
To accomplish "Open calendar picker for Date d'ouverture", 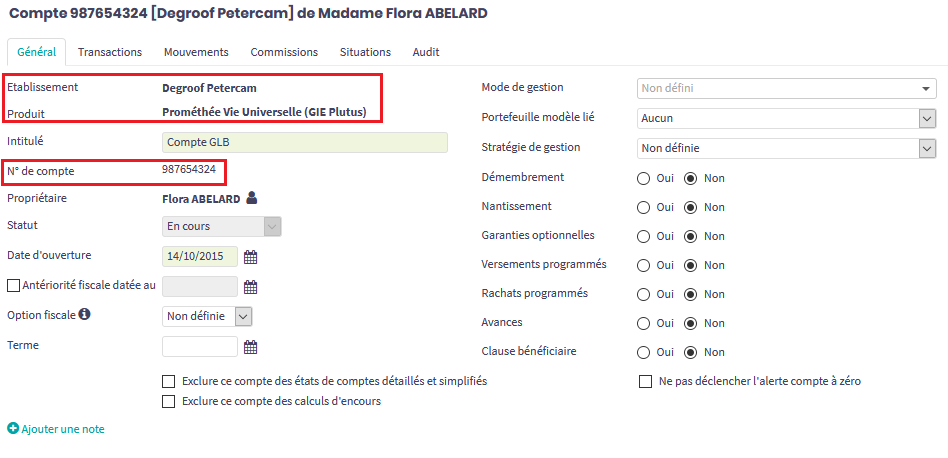I will 251,257.
